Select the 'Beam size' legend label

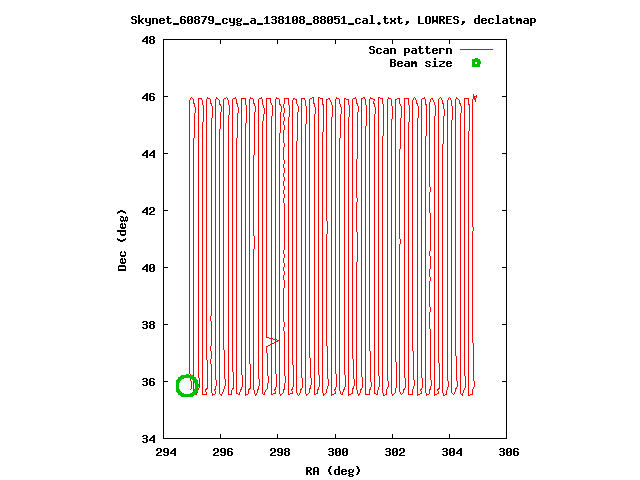coord(420,63)
